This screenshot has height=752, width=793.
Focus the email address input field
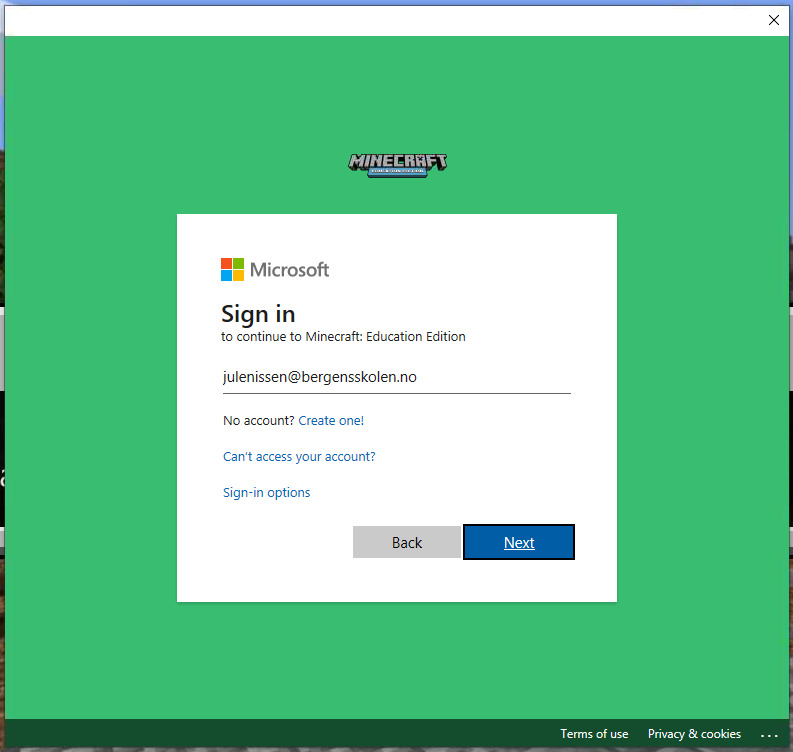[x=397, y=377]
